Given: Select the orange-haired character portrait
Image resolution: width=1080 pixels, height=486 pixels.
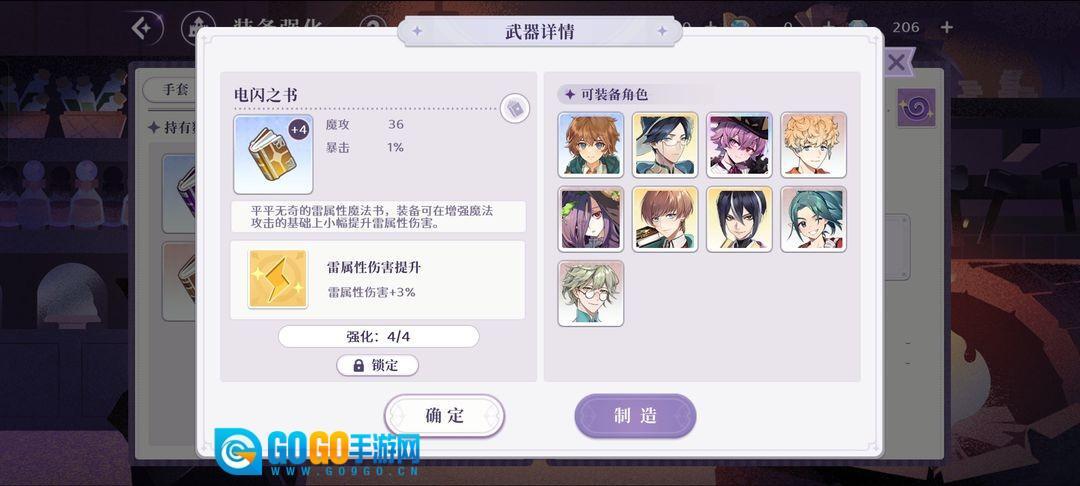Looking at the screenshot, I should [590, 145].
